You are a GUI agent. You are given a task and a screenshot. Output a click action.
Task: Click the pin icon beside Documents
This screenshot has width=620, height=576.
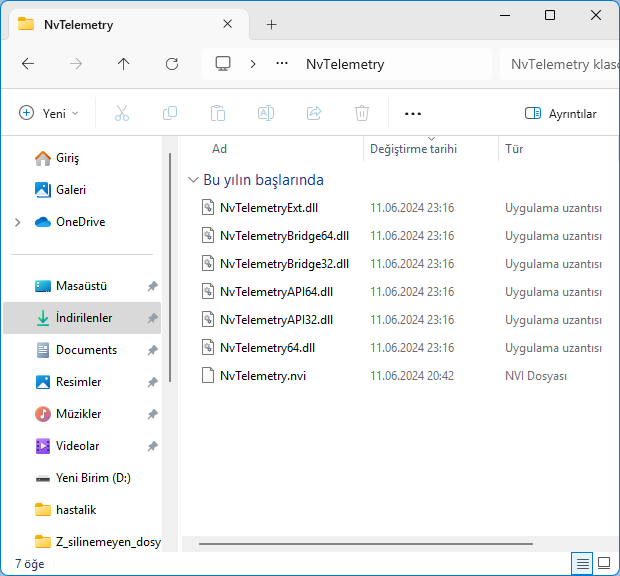(x=153, y=350)
